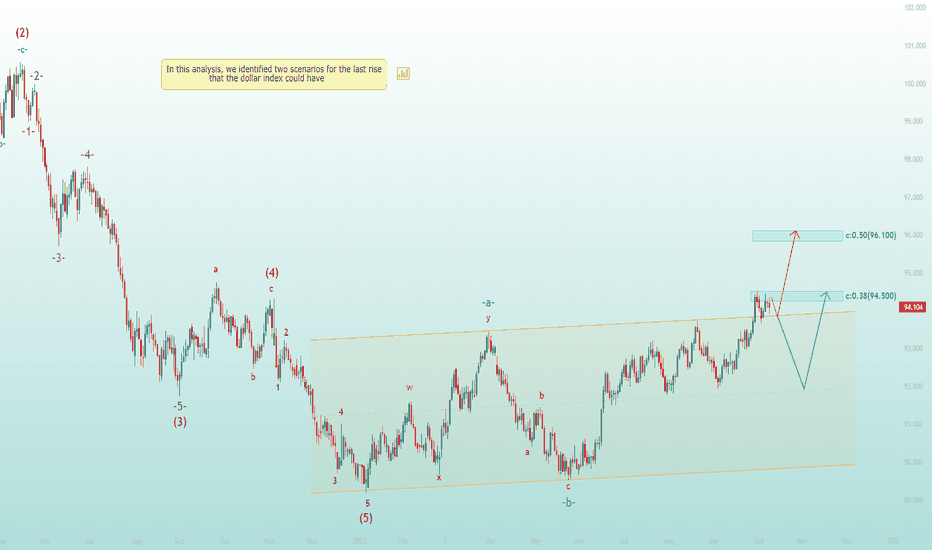Click Apr on the time axis
Viewport: 932px width, 550px height.
(x=490, y=541)
